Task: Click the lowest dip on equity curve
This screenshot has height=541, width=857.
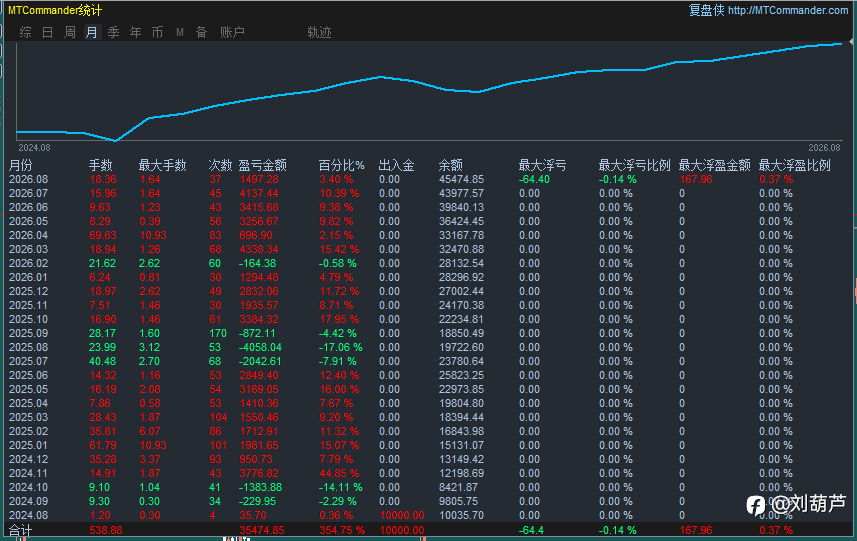Action: [x=115, y=140]
